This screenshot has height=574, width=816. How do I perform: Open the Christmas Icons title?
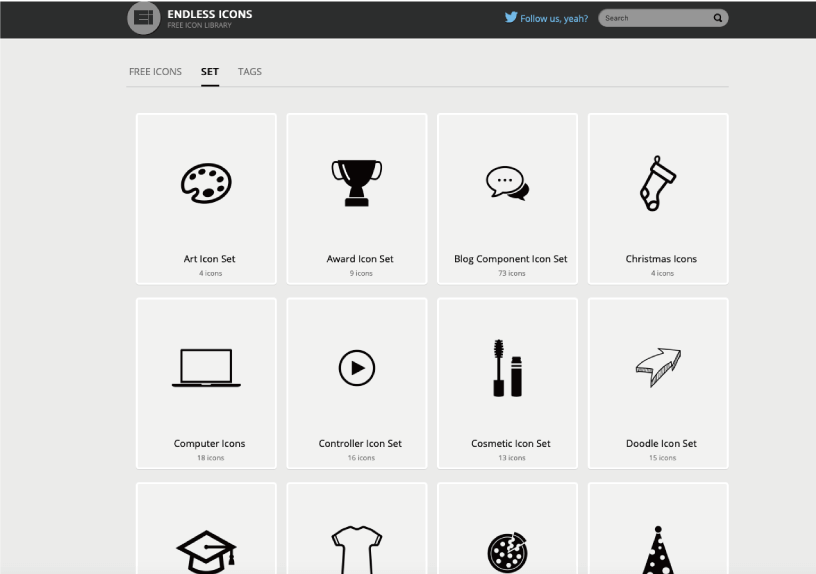click(661, 259)
